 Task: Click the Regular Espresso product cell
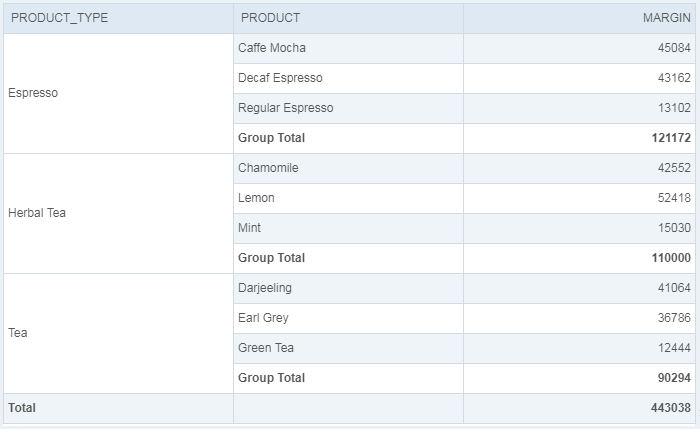[x=285, y=108]
